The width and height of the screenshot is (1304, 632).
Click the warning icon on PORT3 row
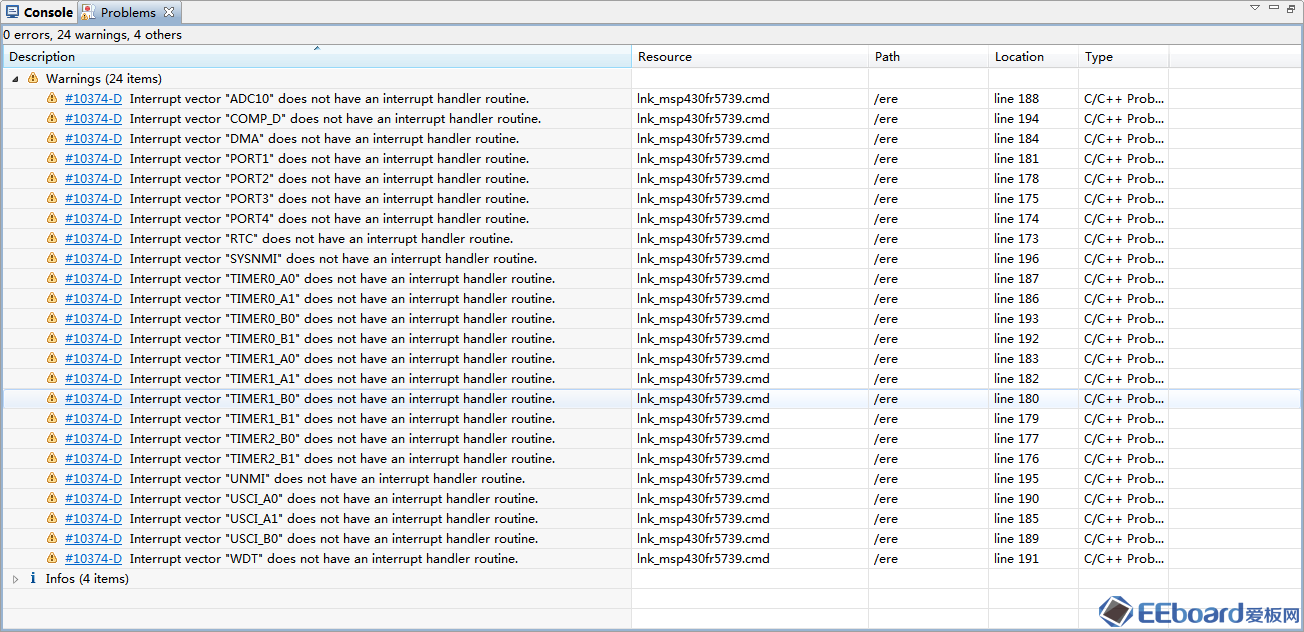52,198
